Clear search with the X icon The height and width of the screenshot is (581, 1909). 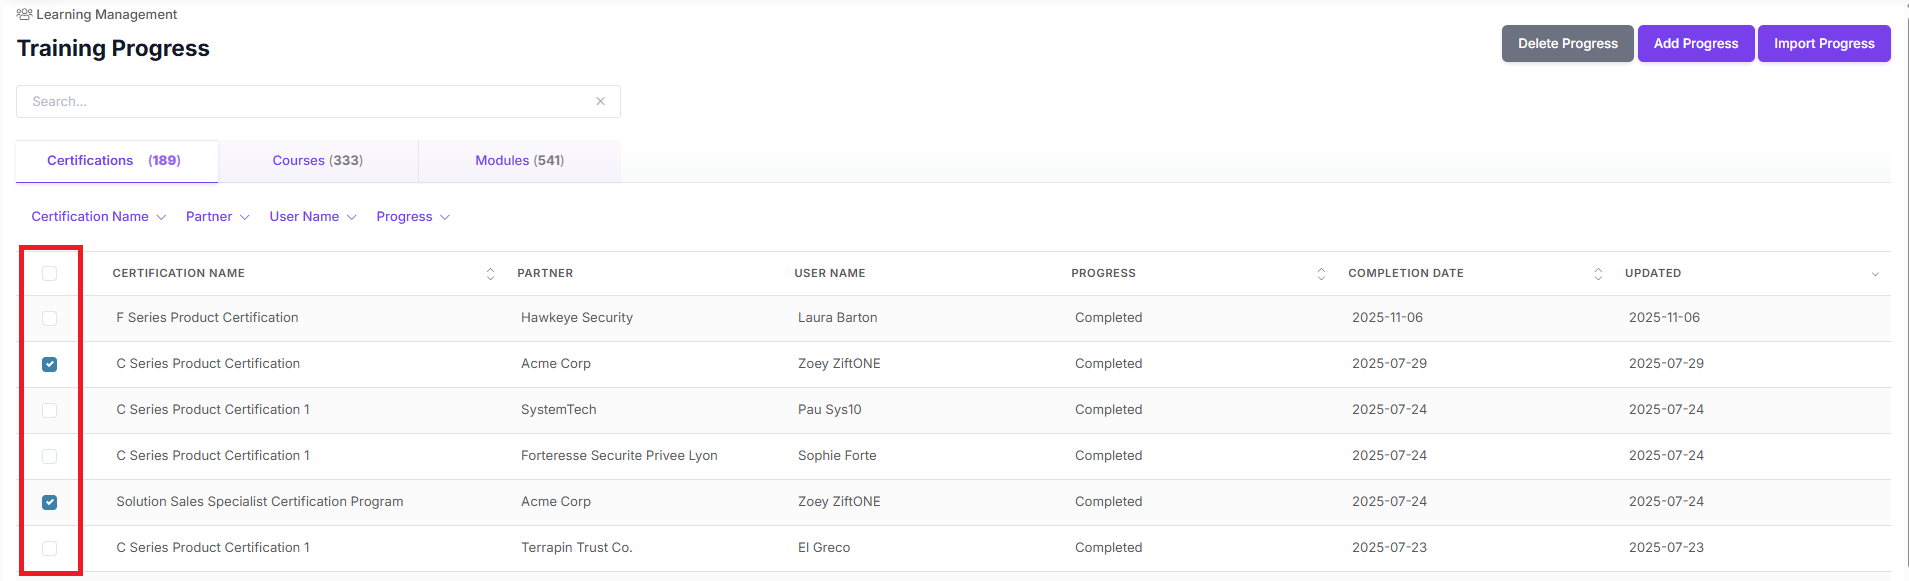(x=600, y=101)
